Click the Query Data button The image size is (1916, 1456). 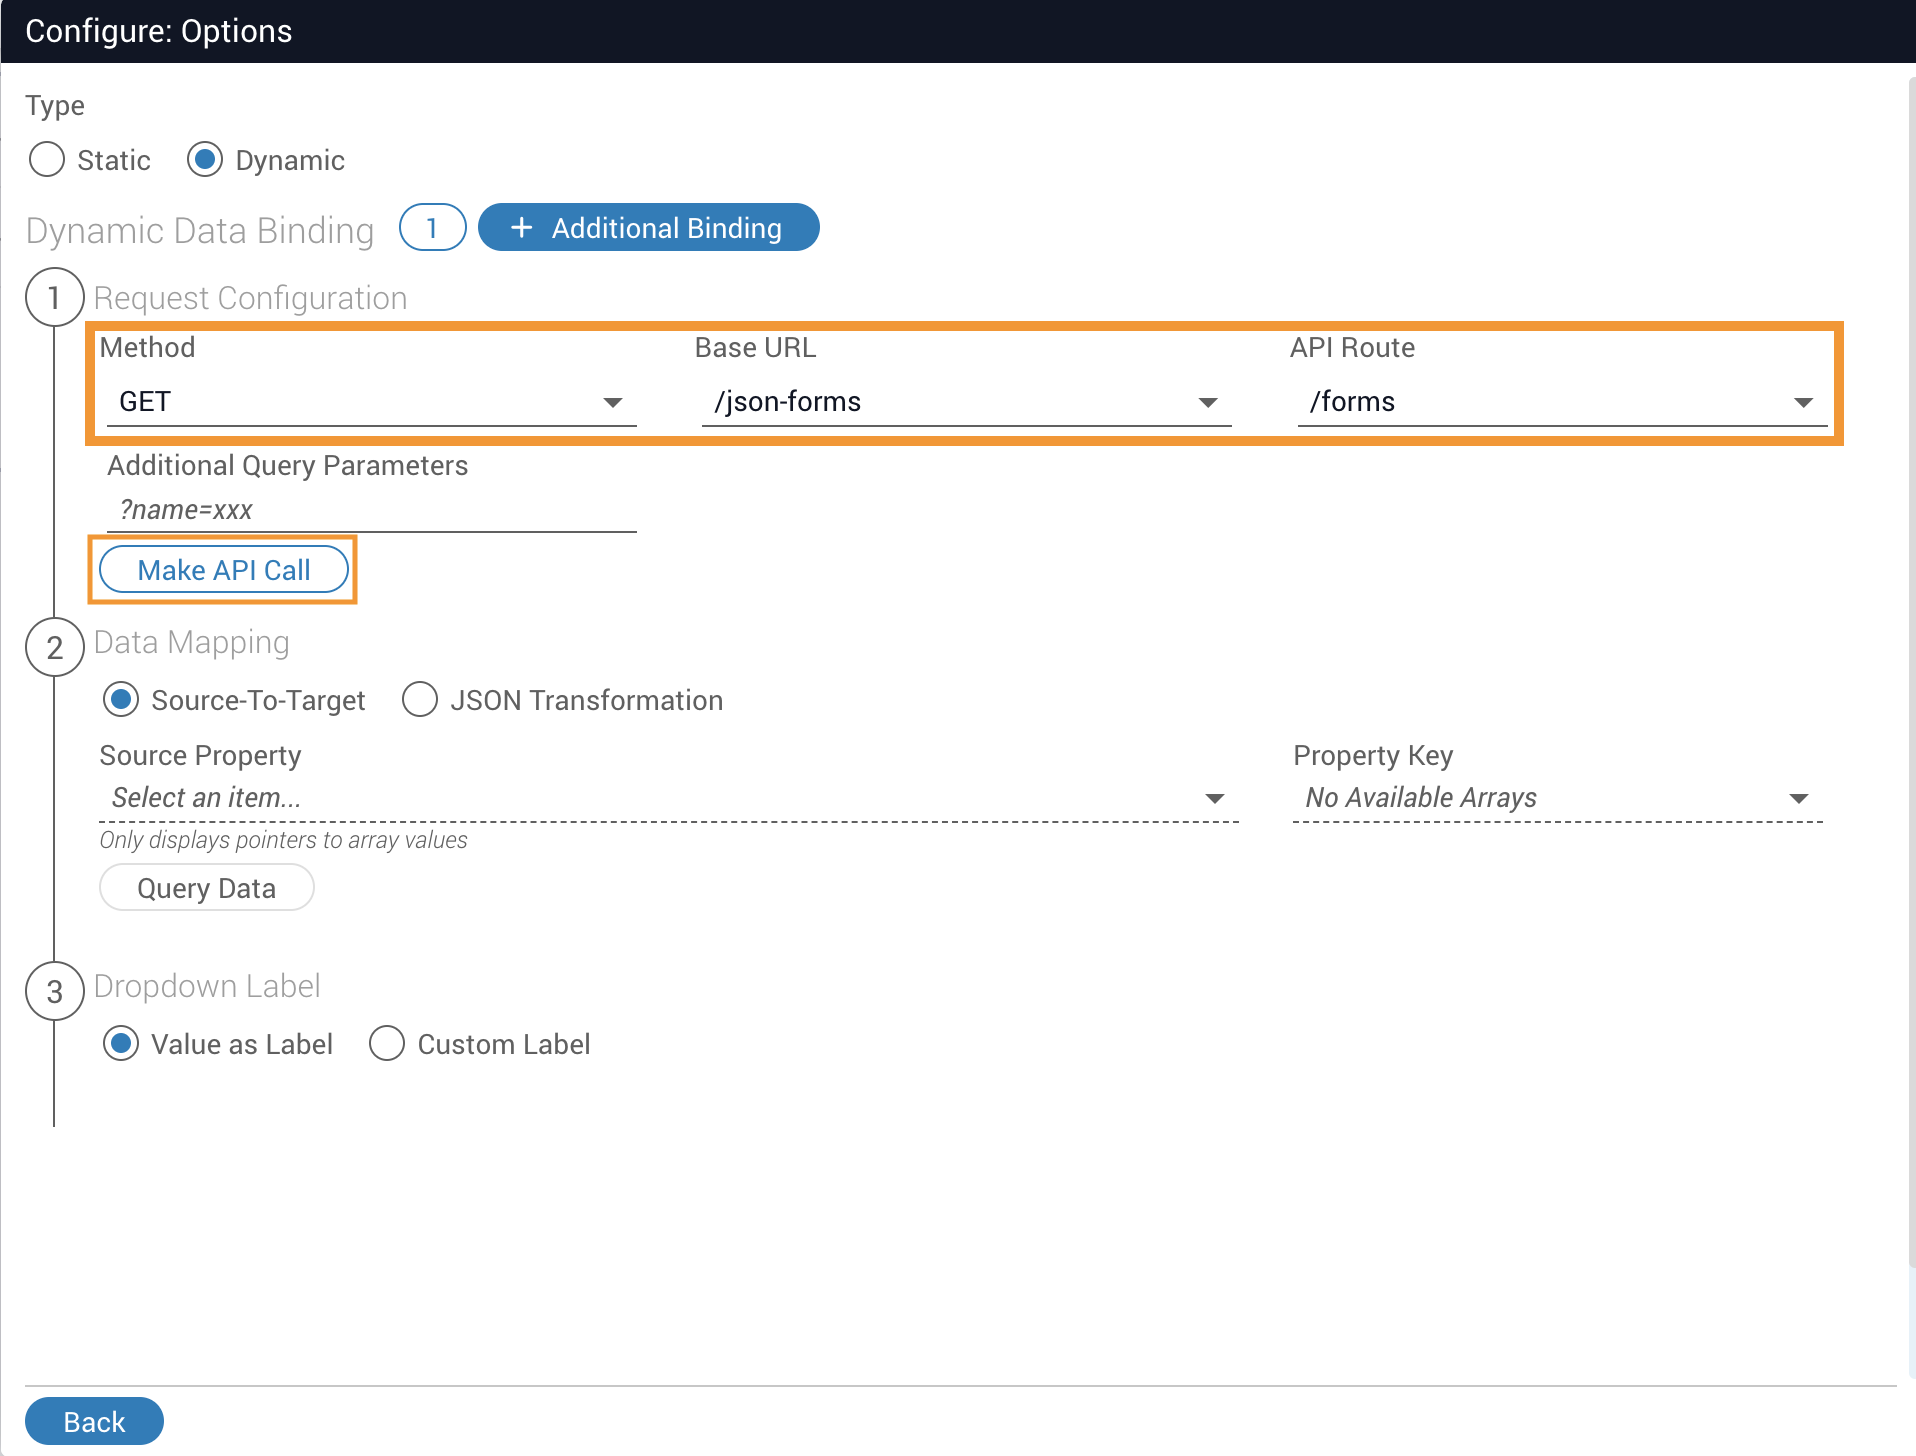(x=206, y=888)
